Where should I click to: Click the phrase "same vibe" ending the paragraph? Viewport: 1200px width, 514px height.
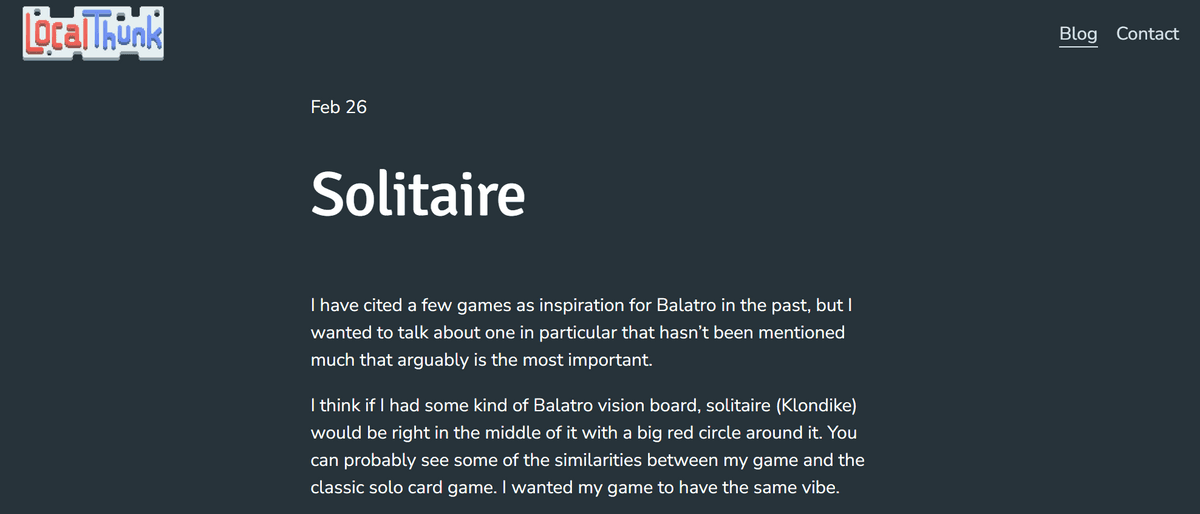(x=811, y=490)
